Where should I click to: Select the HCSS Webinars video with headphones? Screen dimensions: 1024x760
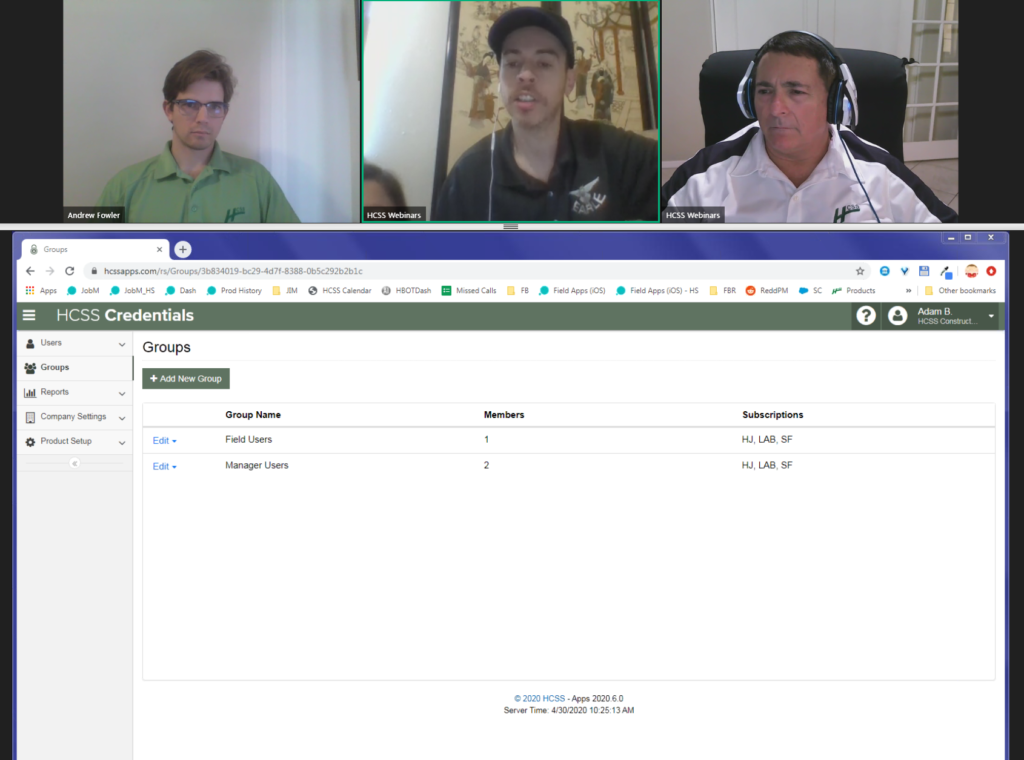point(810,111)
